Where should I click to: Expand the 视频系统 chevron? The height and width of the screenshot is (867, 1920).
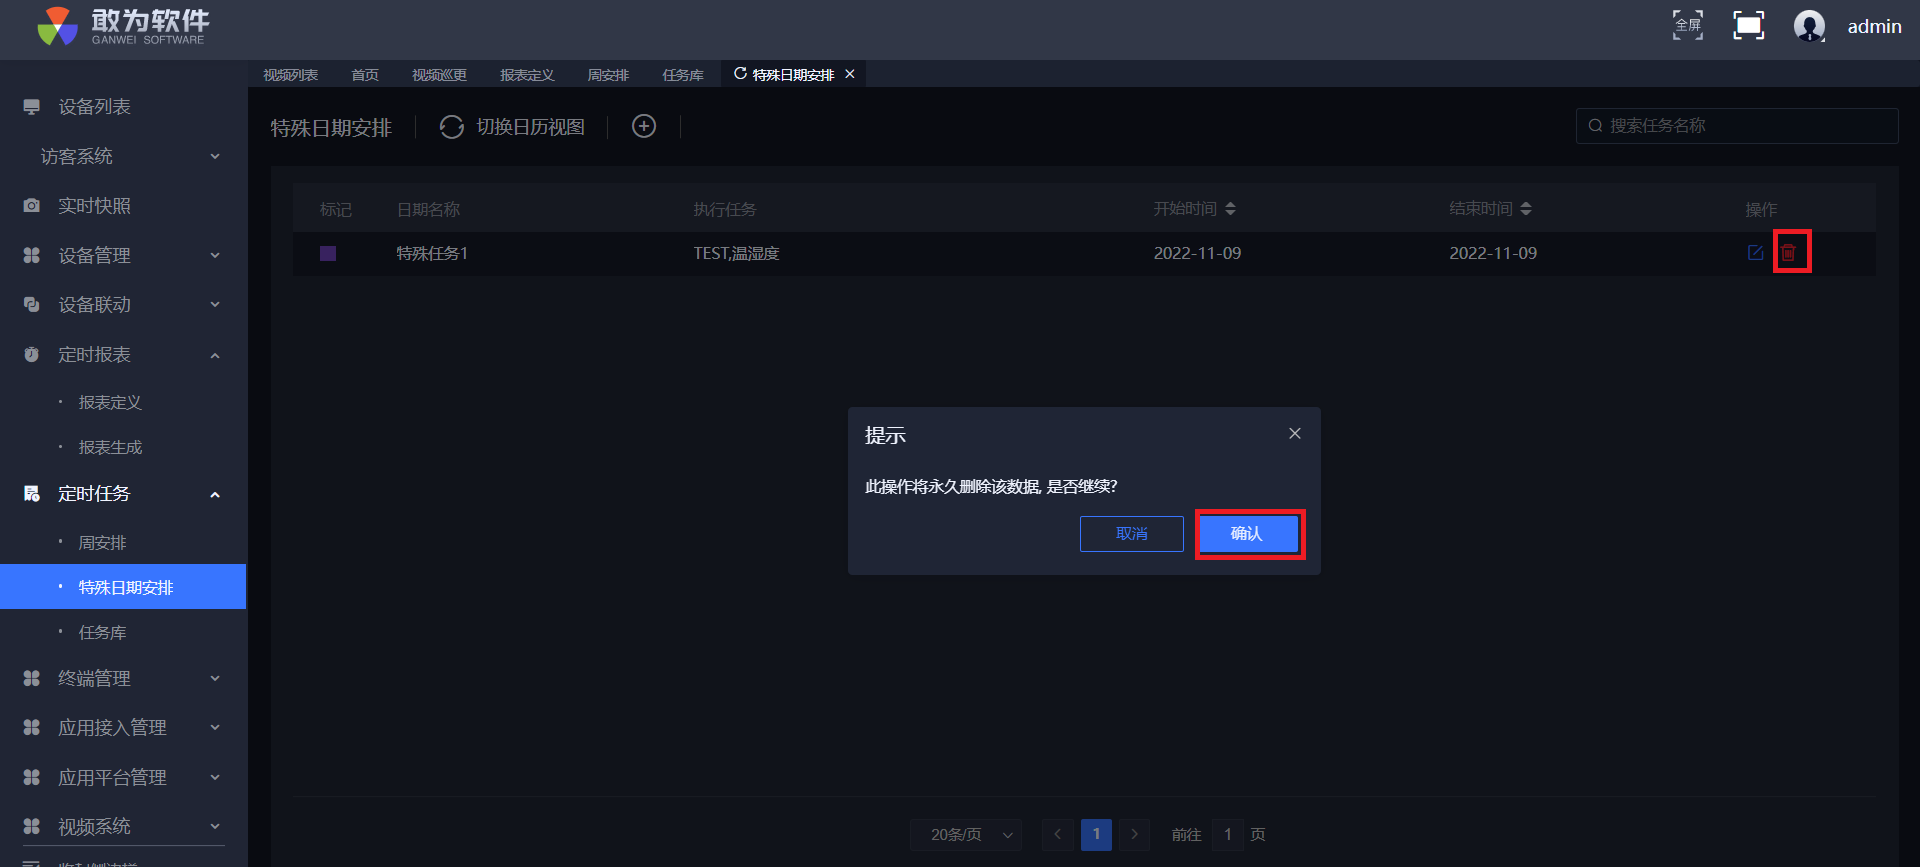tap(215, 827)
